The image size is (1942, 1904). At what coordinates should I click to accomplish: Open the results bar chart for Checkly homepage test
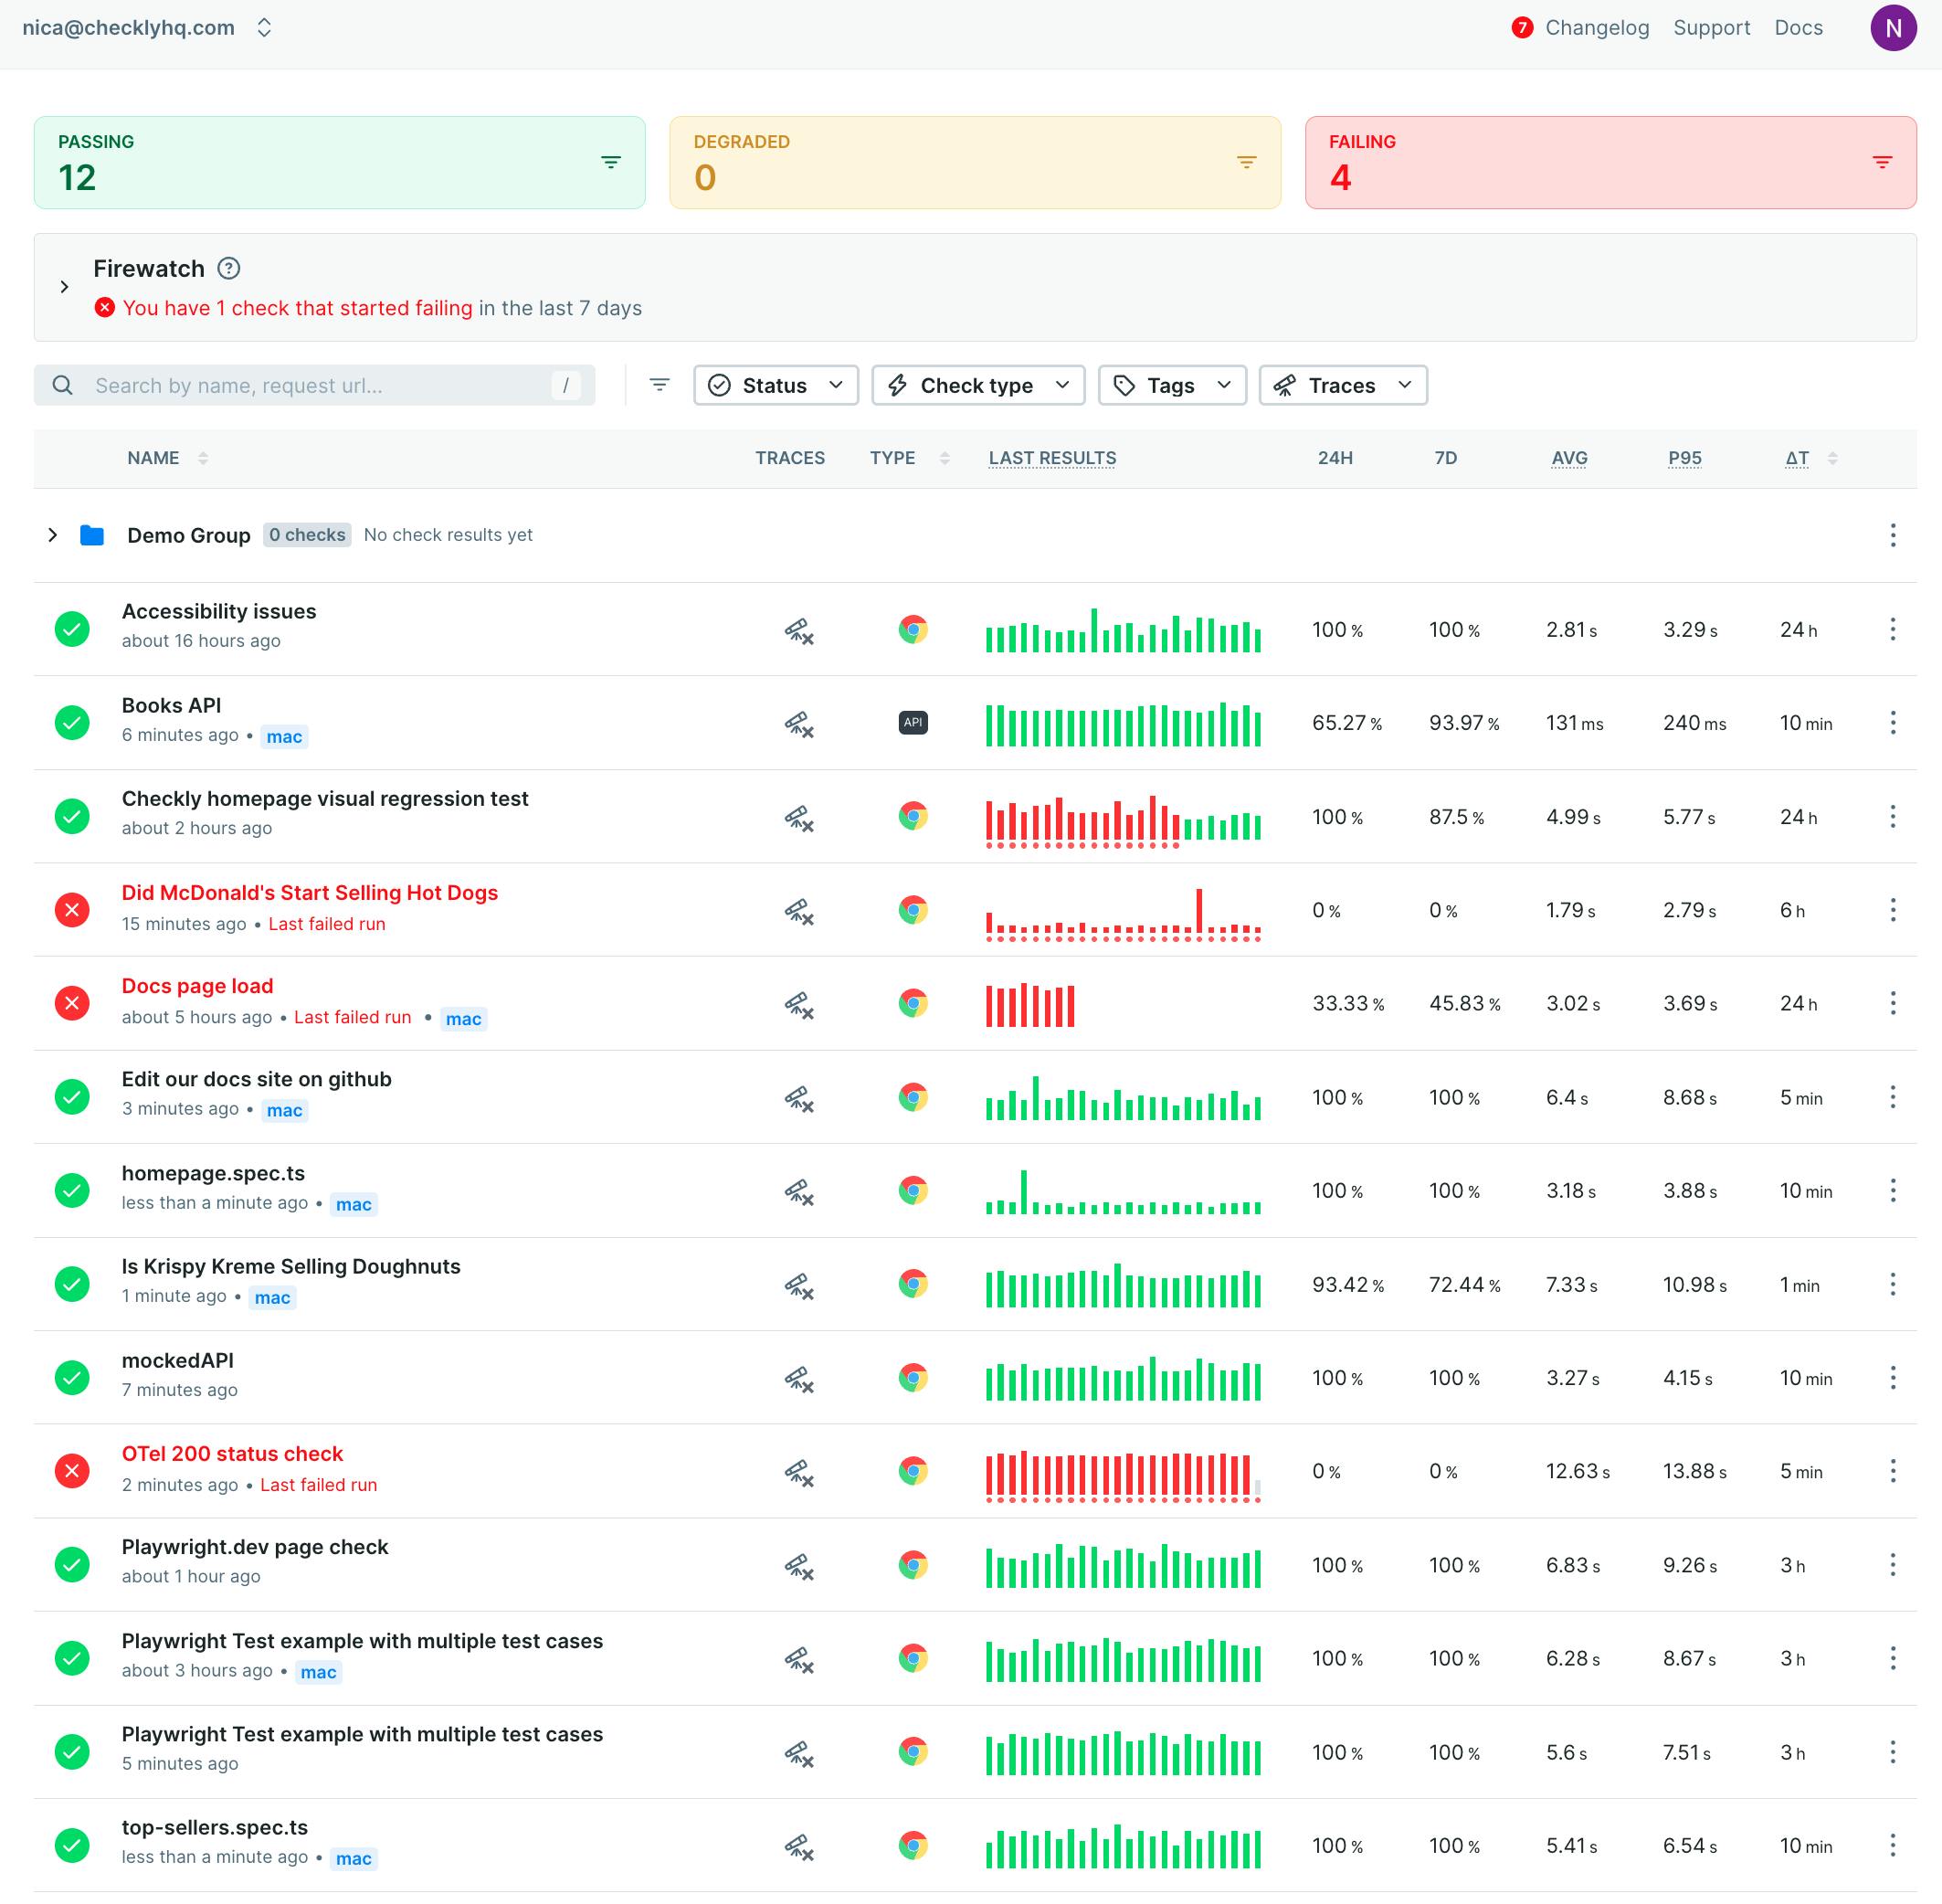point(1122,820)
